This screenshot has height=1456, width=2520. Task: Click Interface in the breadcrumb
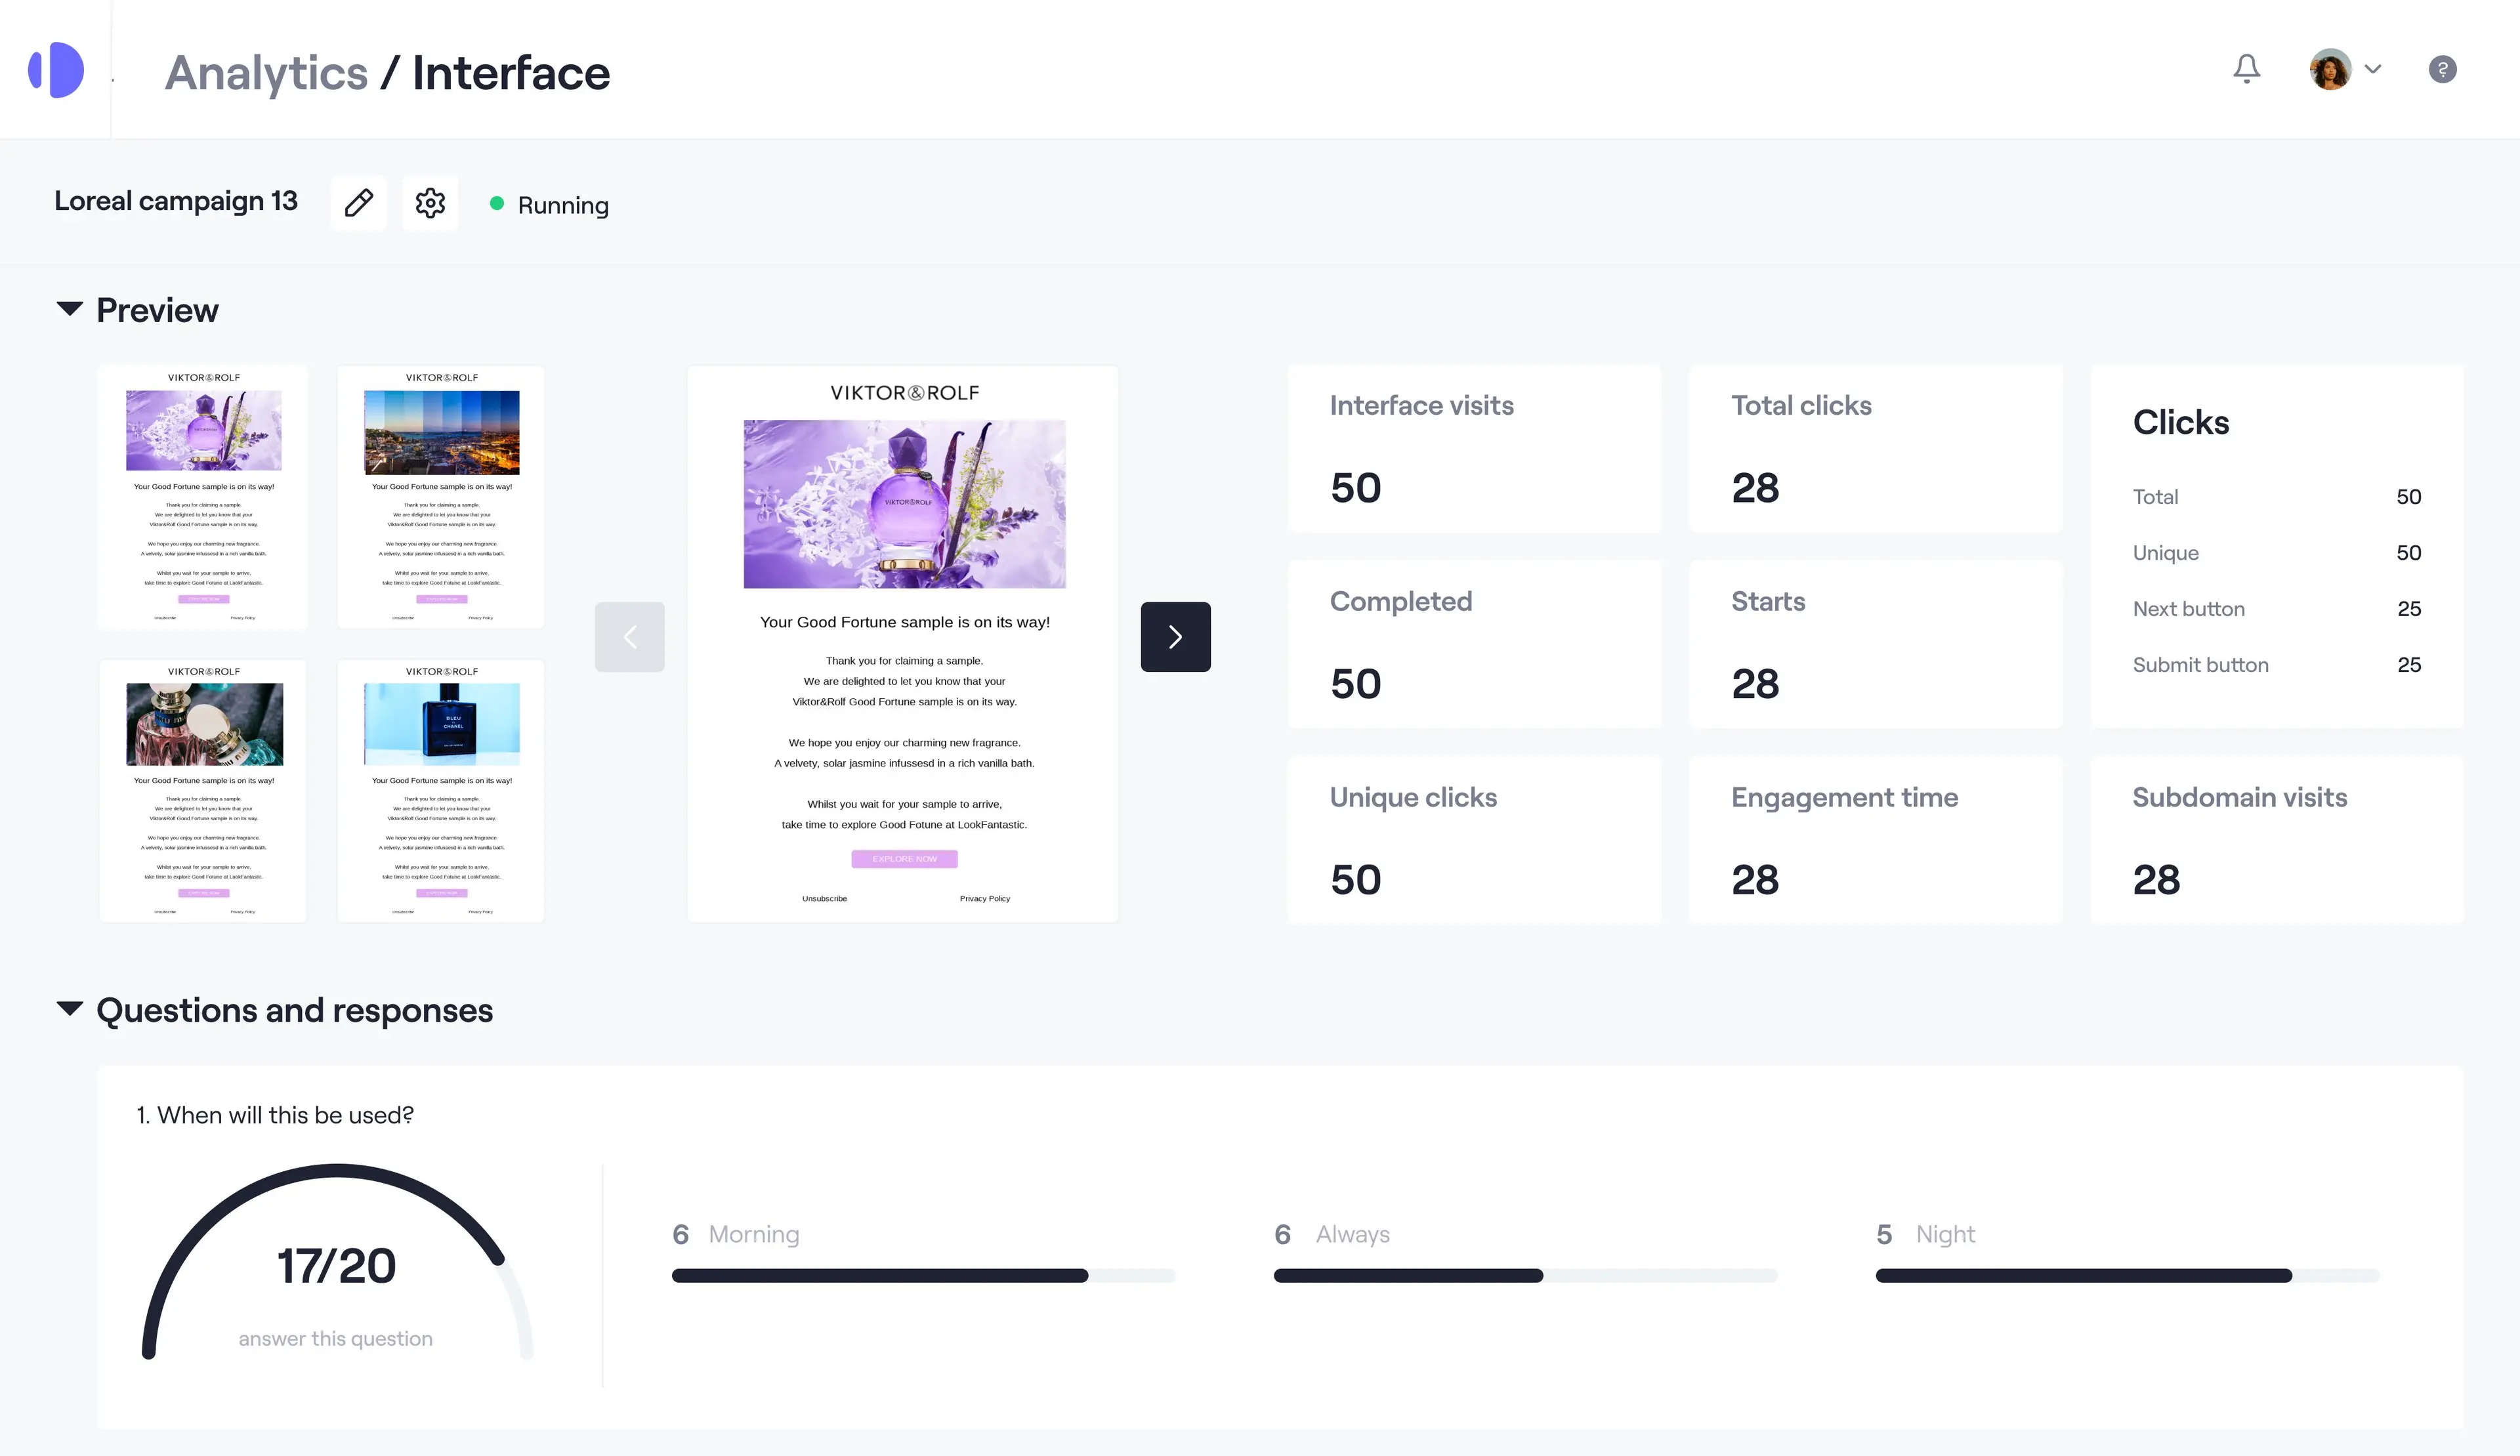[x=511, y=73]
